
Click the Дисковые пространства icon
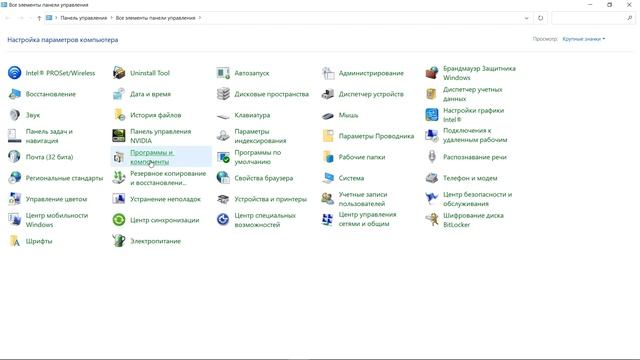223,94
